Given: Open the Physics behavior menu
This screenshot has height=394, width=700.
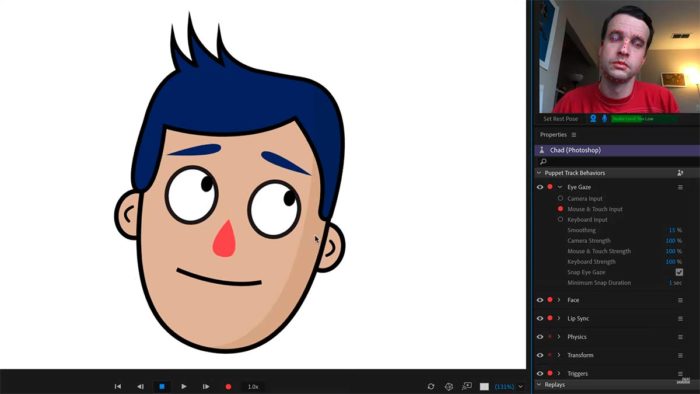Looking at the screenshot, I should coord(680,337).
